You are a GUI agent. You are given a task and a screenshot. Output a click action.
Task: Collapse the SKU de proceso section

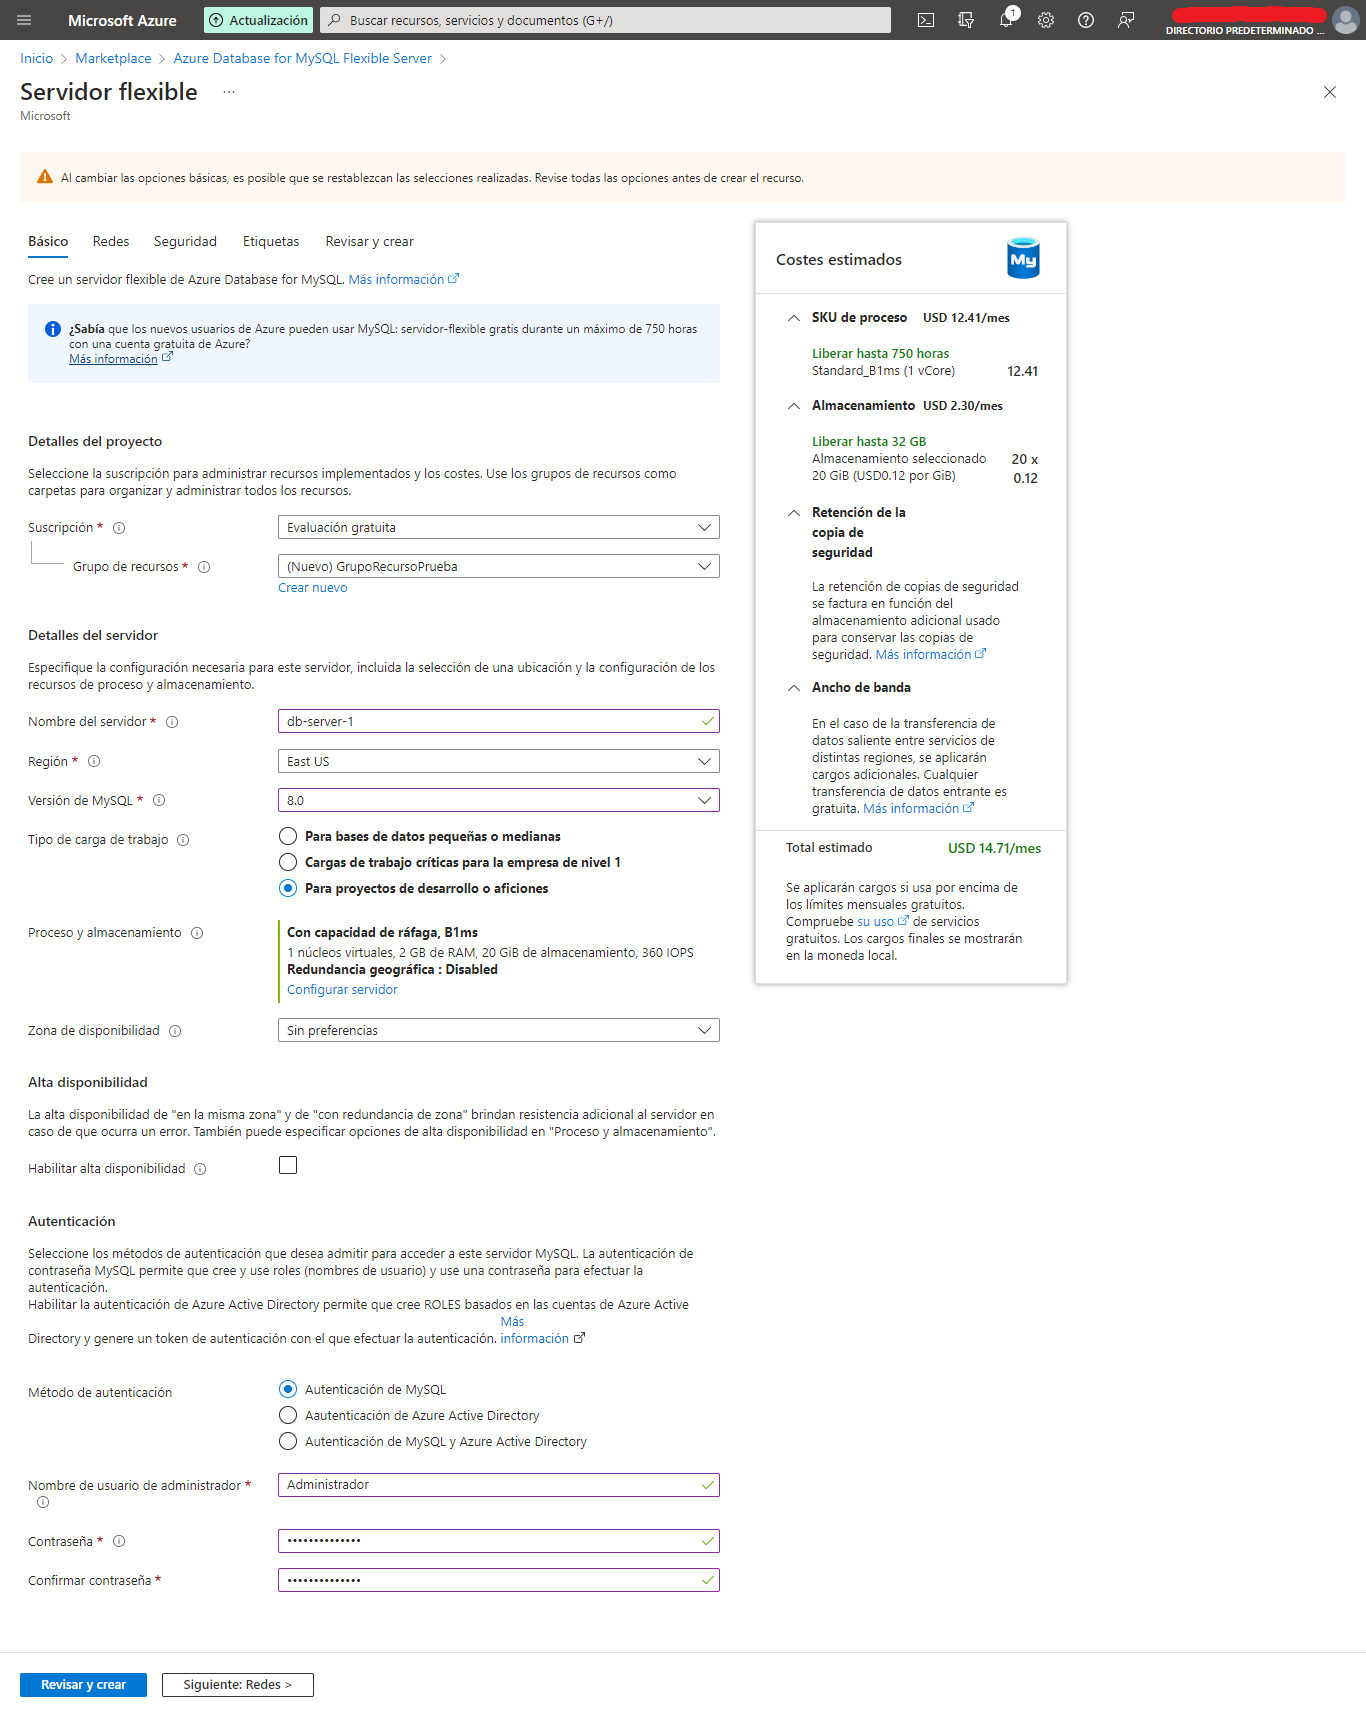[794, 318]
